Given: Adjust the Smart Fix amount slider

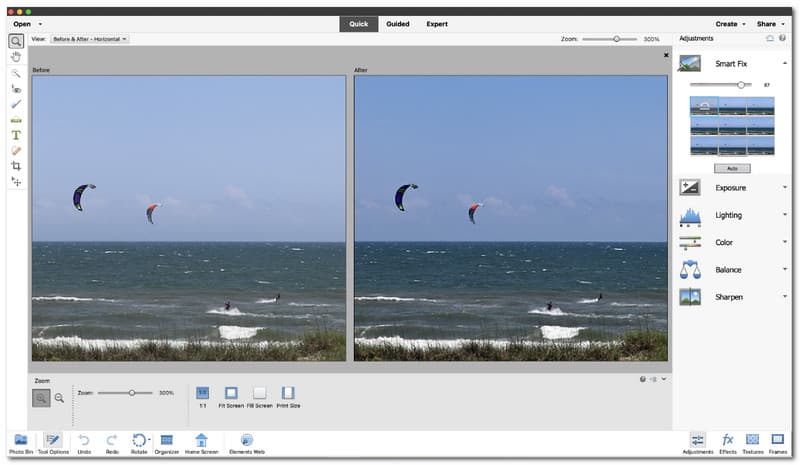Looking at the screenshot, I should click(x=741, y=85).
